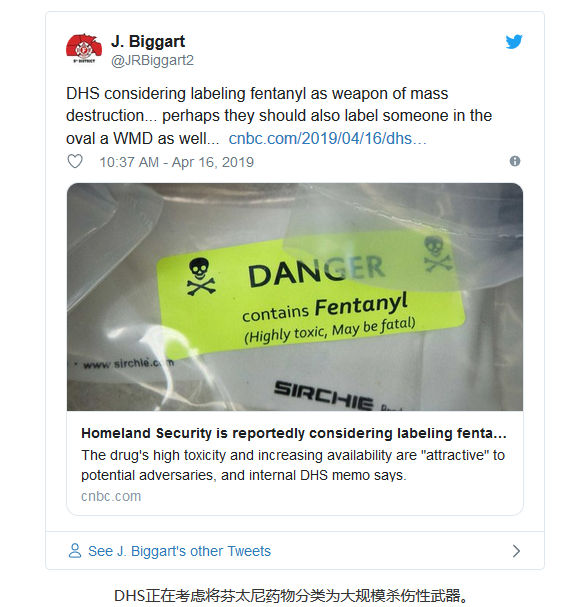Open the J. Biggart display name

148,41
